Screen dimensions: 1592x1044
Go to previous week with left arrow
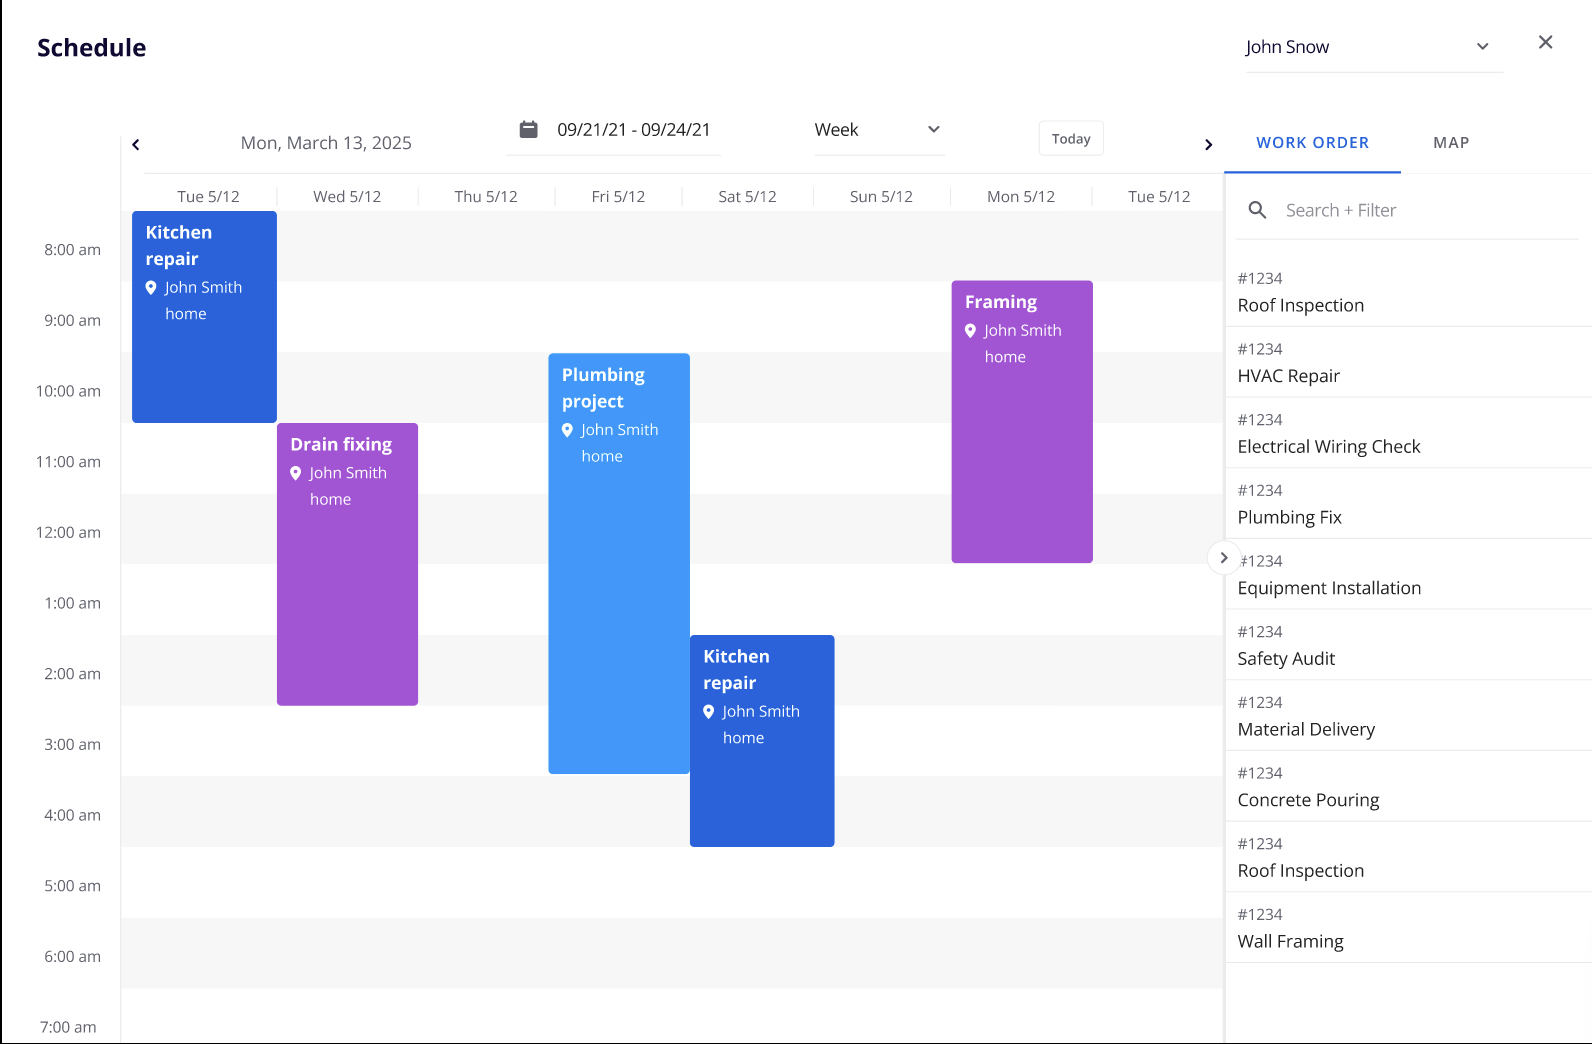136,144
